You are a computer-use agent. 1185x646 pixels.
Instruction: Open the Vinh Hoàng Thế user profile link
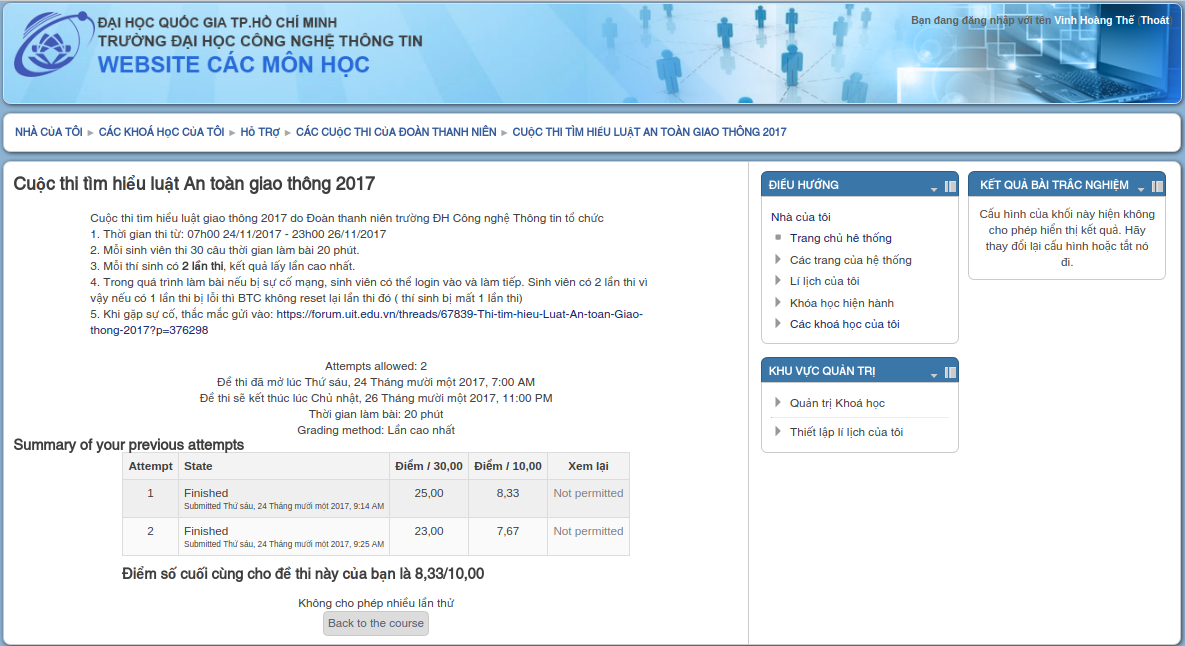click(1093, 21)
